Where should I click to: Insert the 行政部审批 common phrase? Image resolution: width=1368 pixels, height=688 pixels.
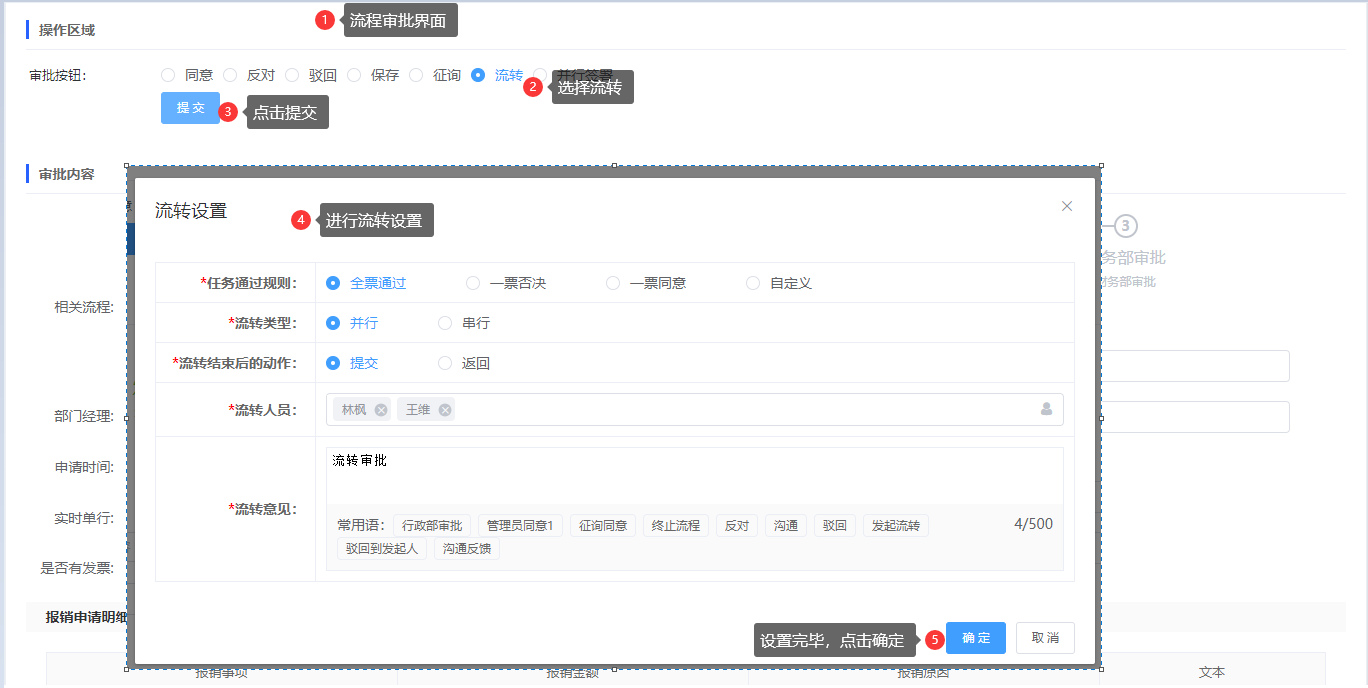(x=432, y=526)
